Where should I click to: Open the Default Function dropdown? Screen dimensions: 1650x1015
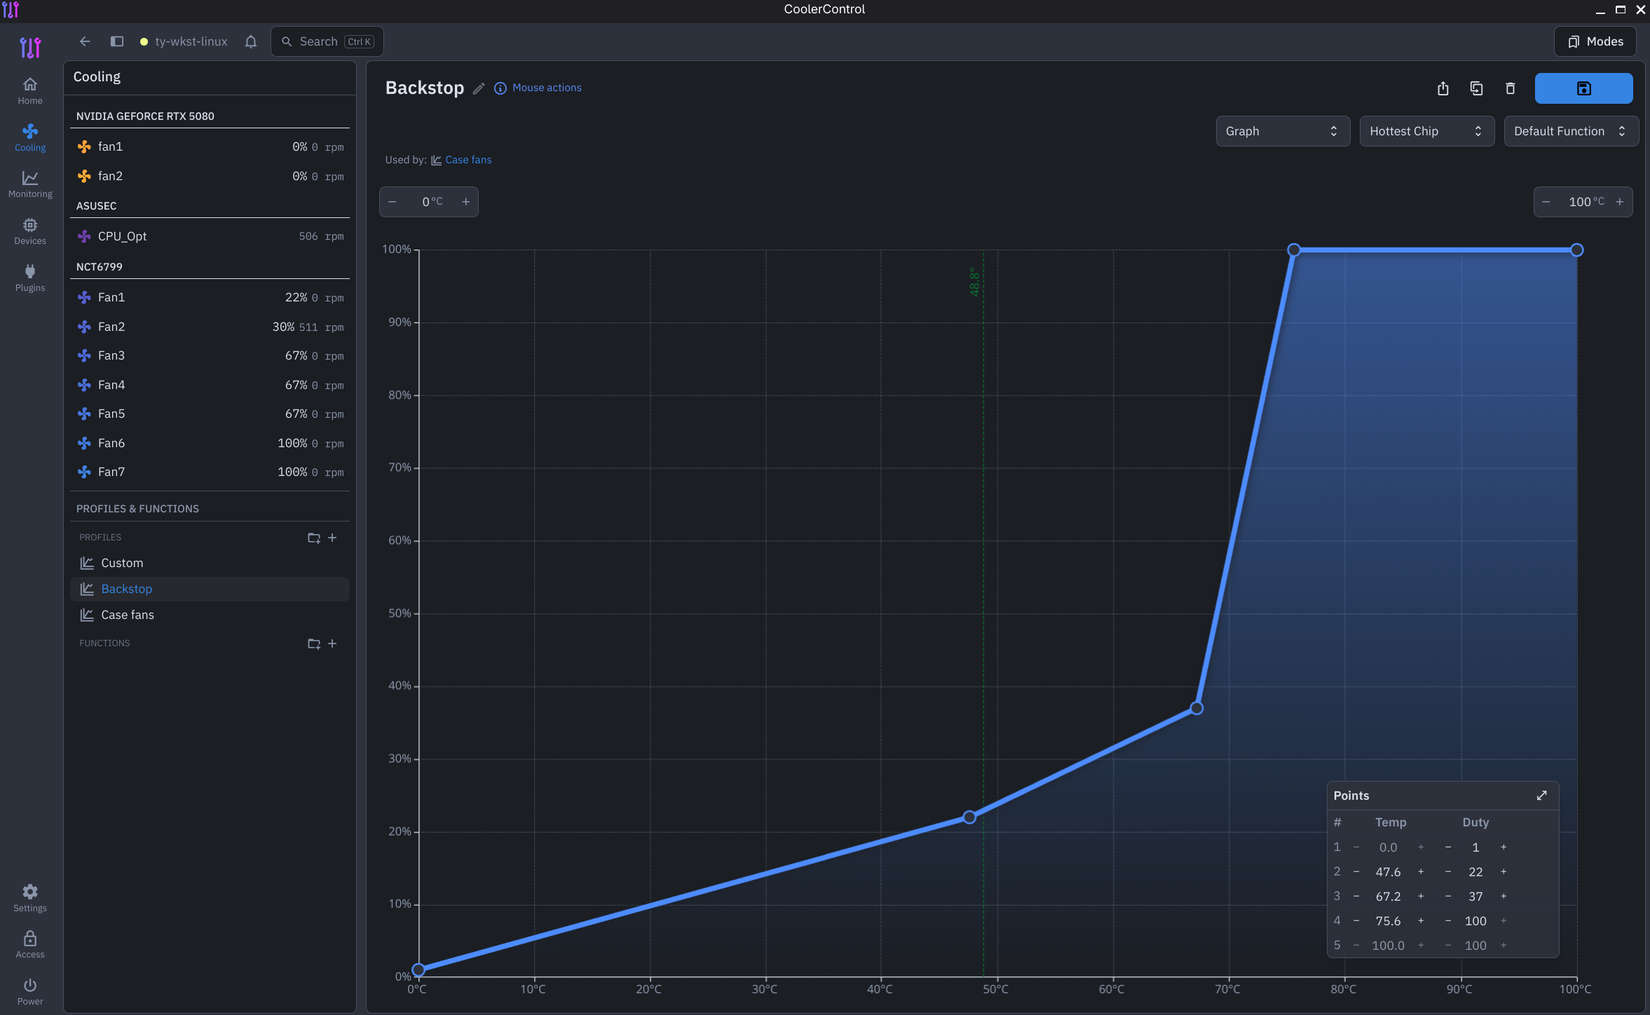click(1570, 131)
